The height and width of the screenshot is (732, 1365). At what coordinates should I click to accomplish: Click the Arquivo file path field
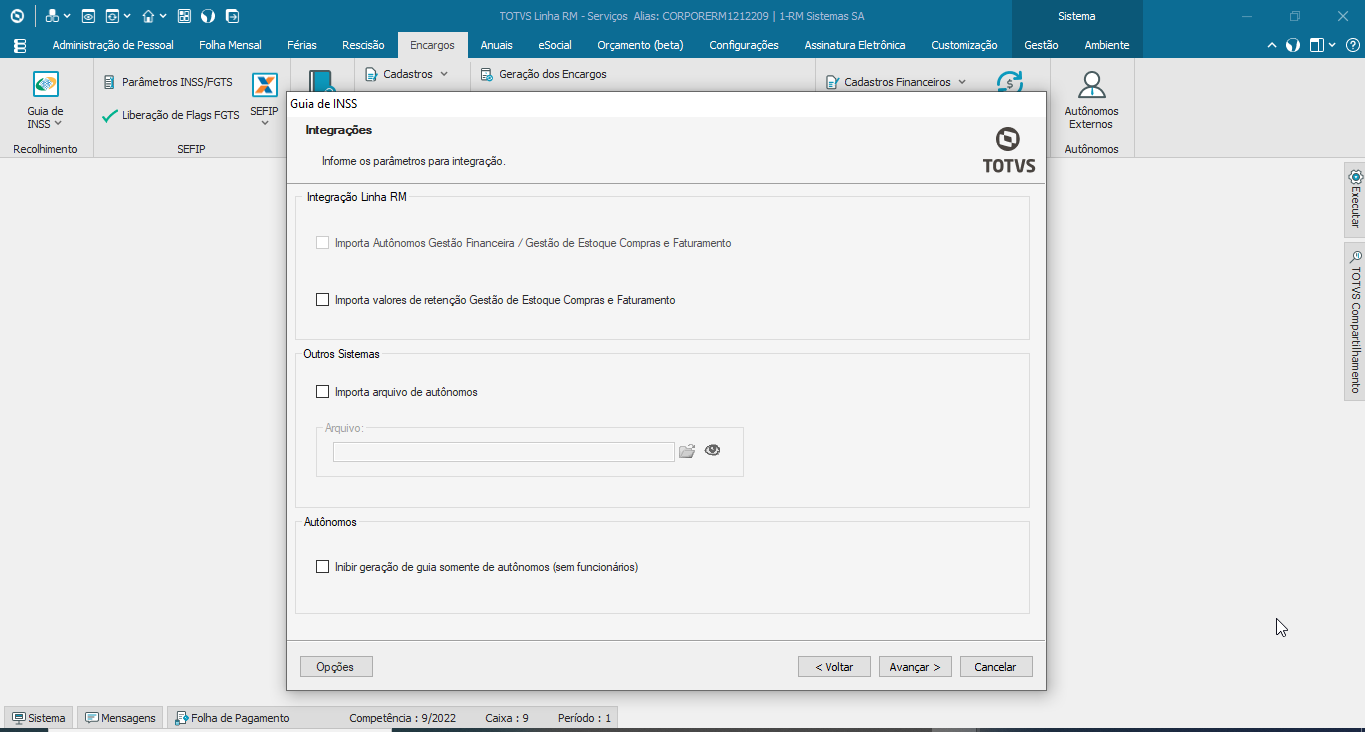click(x=504, y=452)
